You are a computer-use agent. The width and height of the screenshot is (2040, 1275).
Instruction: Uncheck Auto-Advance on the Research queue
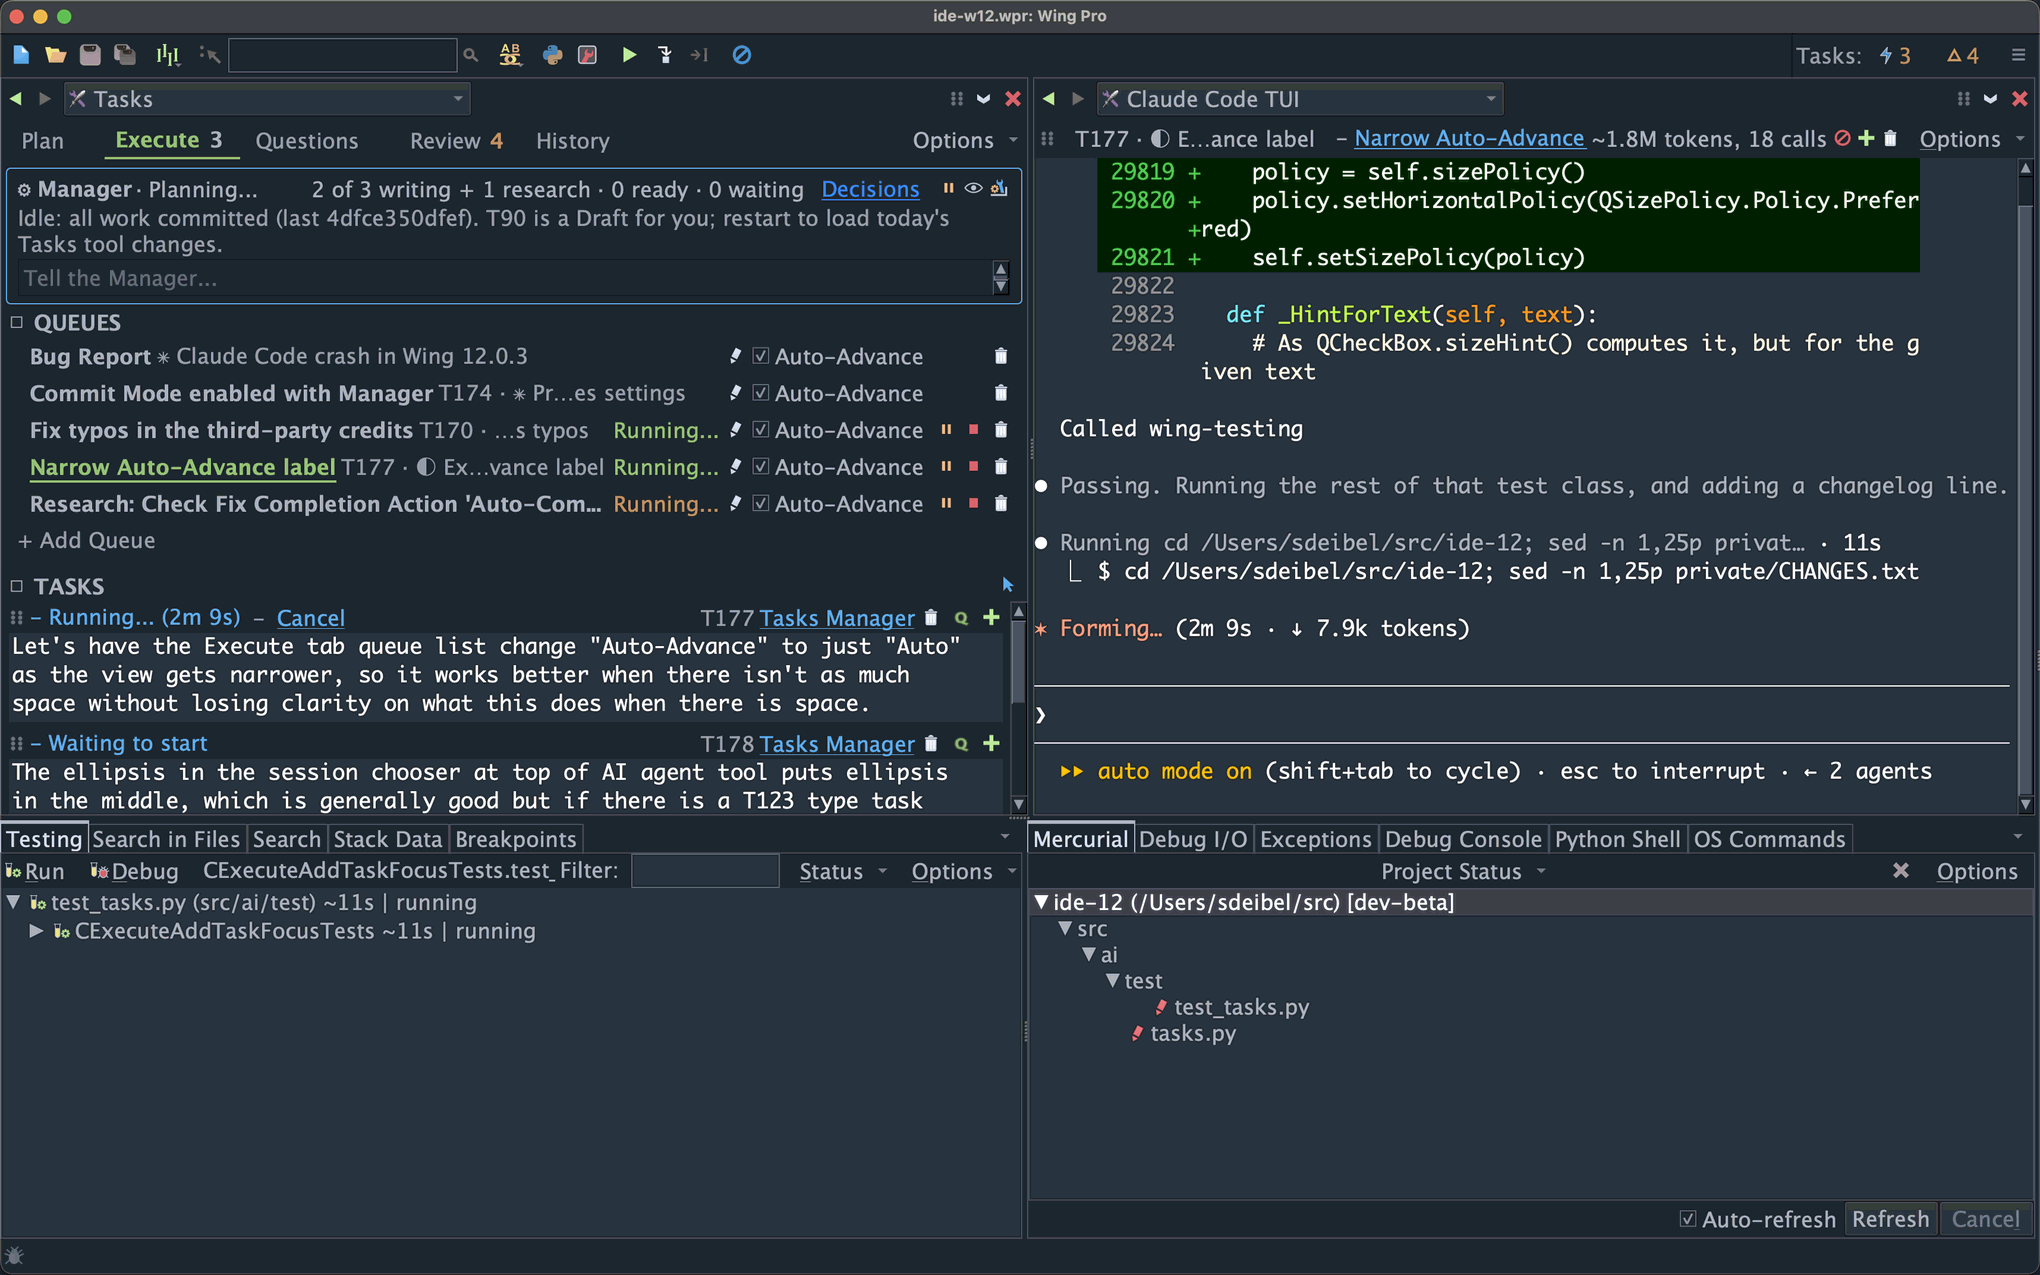(x=761, y=504)
